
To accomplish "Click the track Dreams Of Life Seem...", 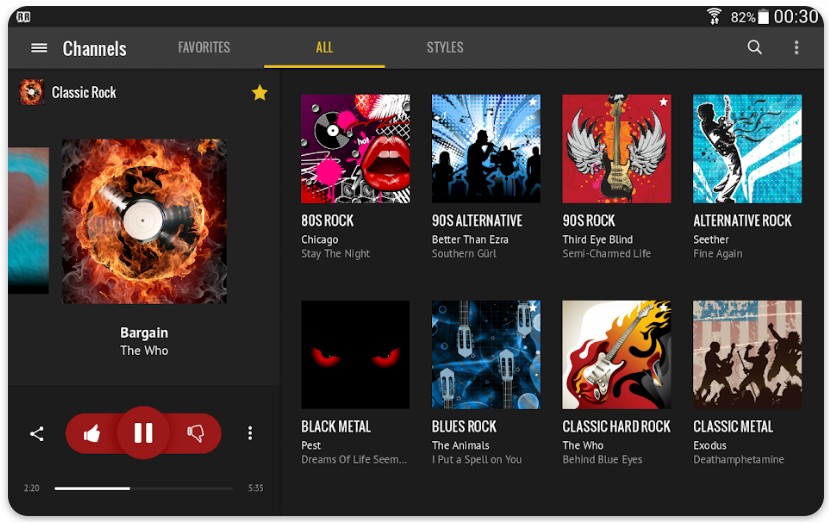I will pos(354,459).
